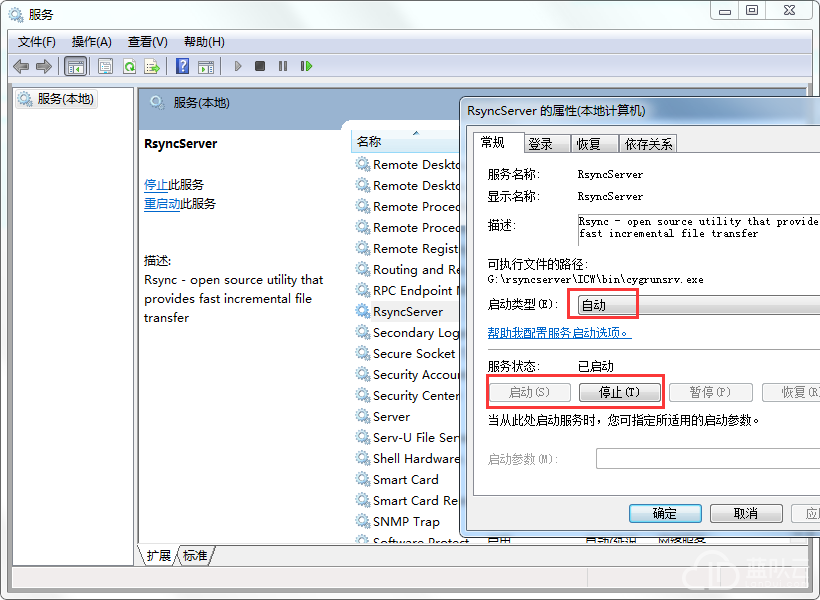Select Shell Hardware service row

[x=407, y=458]
